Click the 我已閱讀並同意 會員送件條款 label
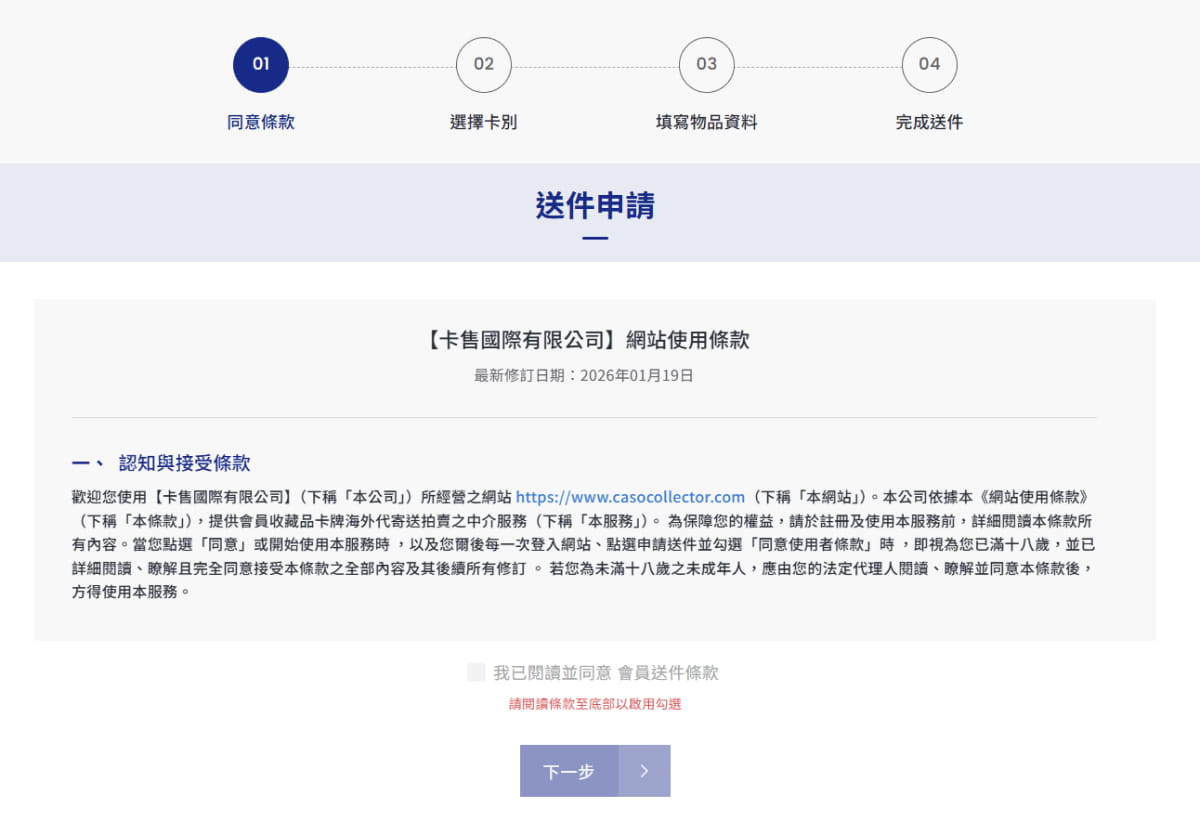This screenshot has width=1200, height=834. coord(605,673)
